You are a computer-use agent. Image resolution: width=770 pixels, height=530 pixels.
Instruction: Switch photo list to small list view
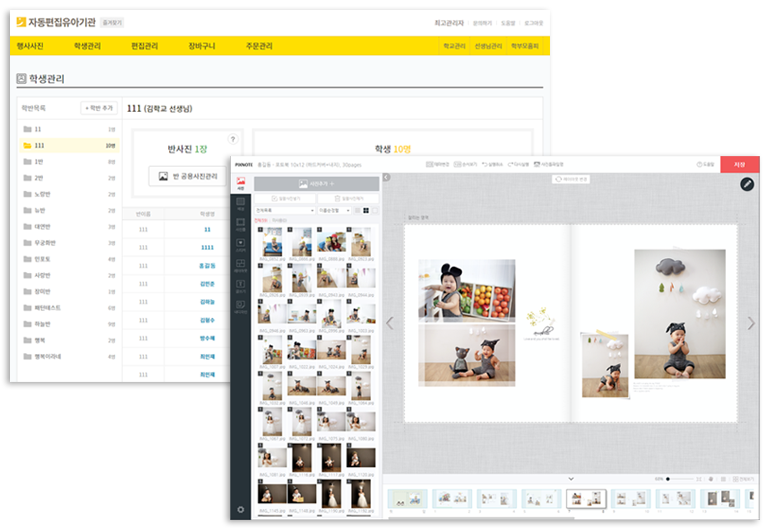[x=357, y=210]
